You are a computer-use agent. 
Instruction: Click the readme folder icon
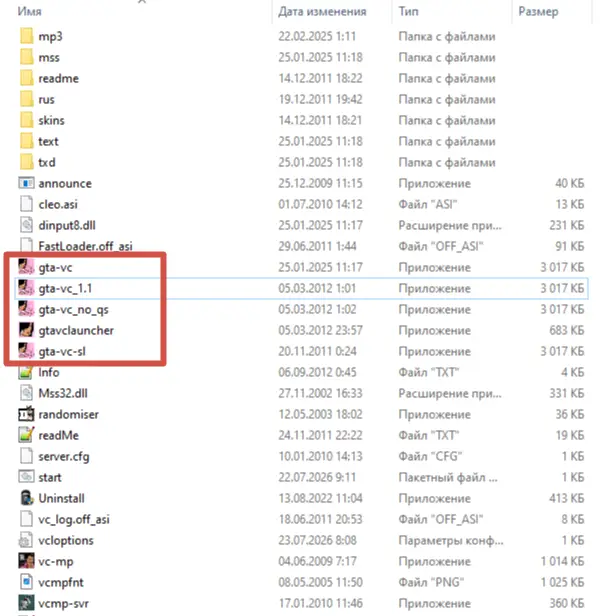26,78
